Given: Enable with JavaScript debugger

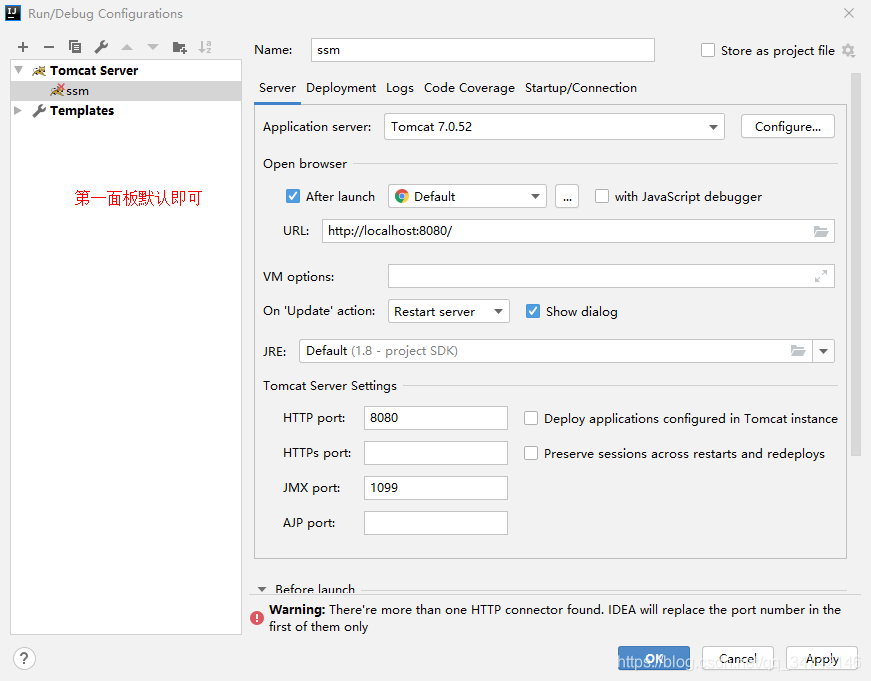Looking at the screenshot, I should point(602,196).
